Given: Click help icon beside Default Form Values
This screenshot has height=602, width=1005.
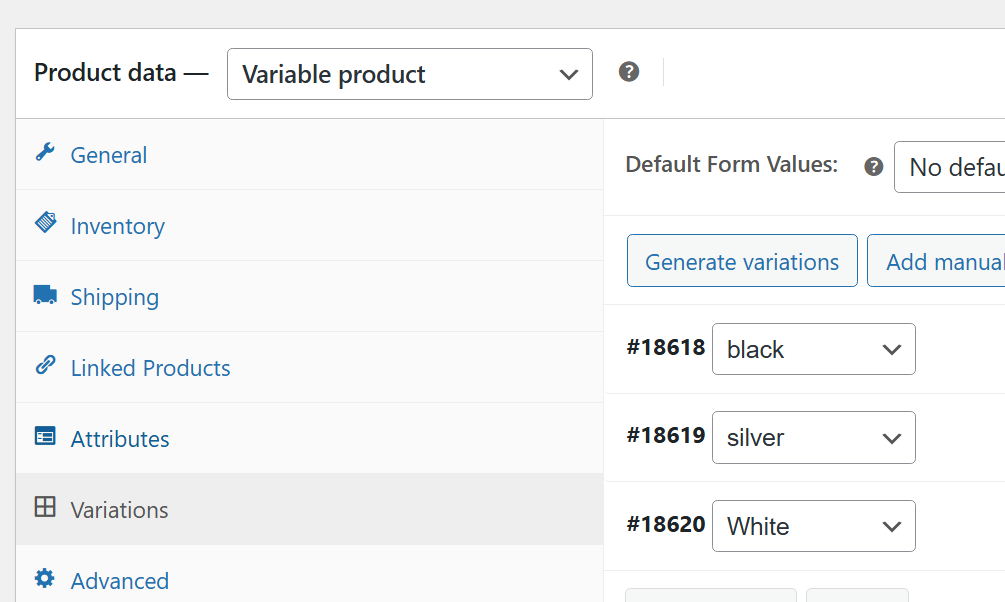Looking at the screenshot, I should pos(874,166).
